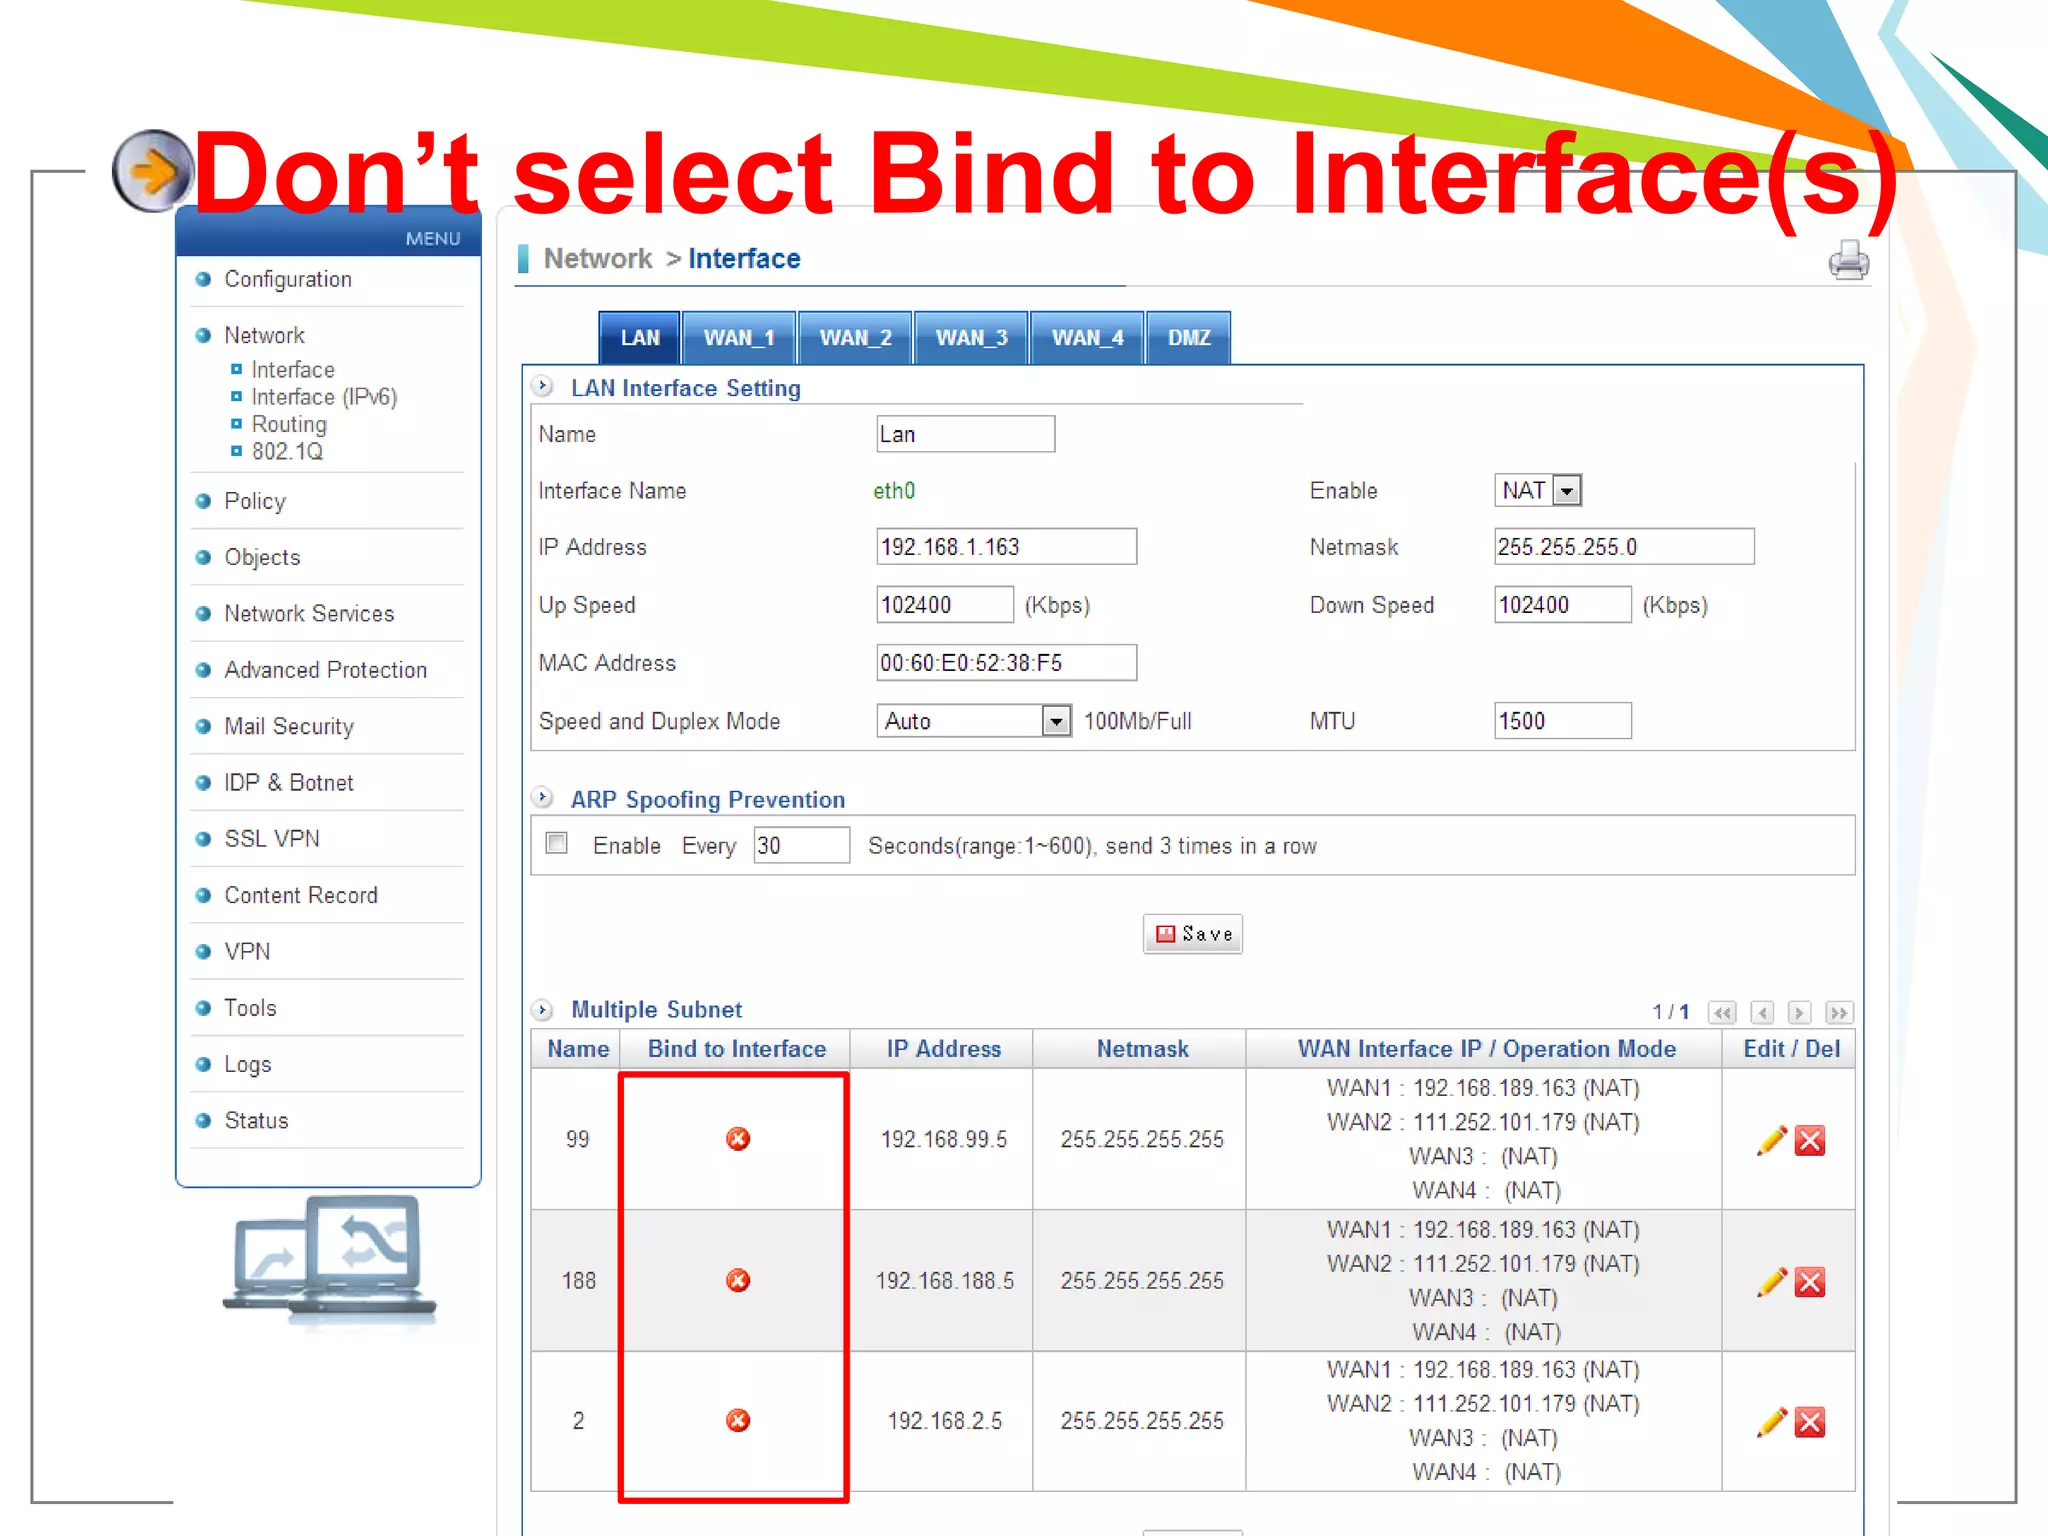Screen dimensions: 2048x1536
Task: Go to last page of Multiple Subnet
Action: point(1838,1013)
